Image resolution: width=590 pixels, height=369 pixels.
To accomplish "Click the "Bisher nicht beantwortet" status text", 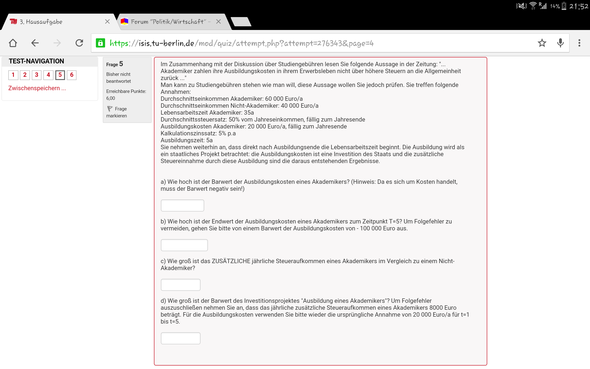I will (x=118, y=77).
